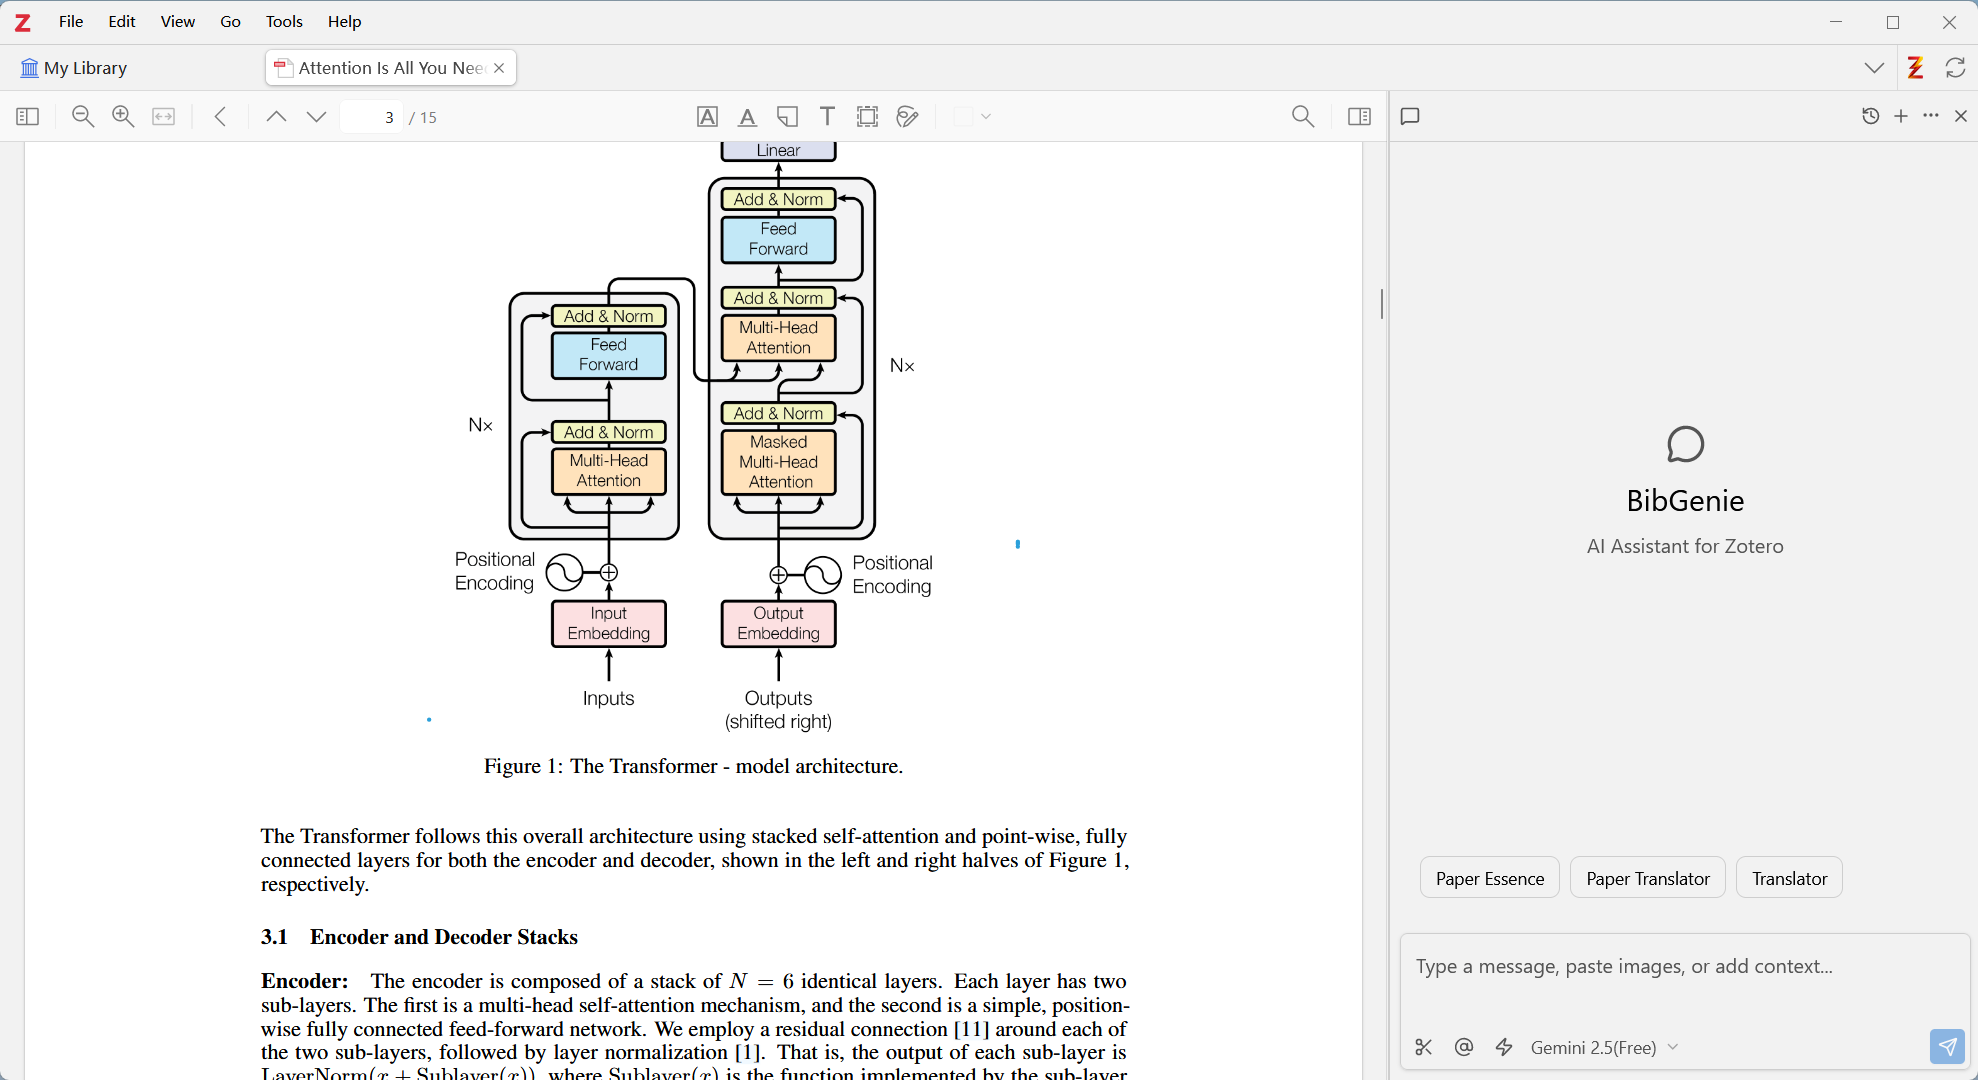The width and height of the screenshot is (1978, 1080).
Task: Open the draw/ink annotation tool
Action: click(906, 116)
